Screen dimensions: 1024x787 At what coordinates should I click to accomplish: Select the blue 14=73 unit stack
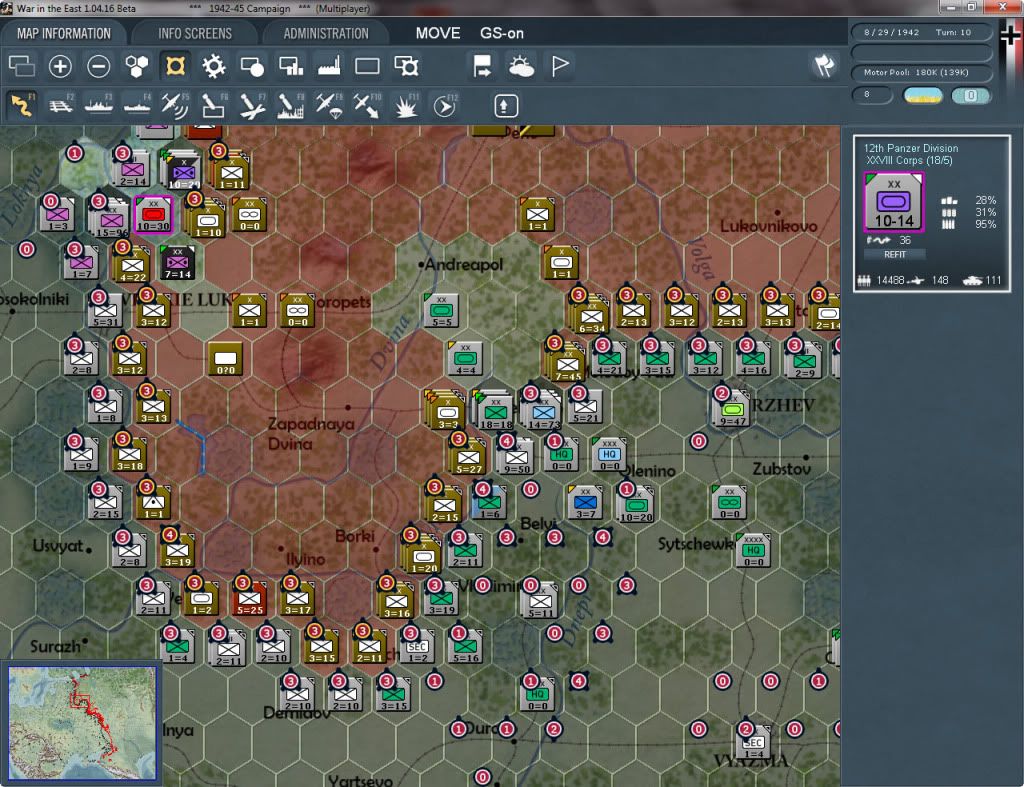tap(542, 411)
